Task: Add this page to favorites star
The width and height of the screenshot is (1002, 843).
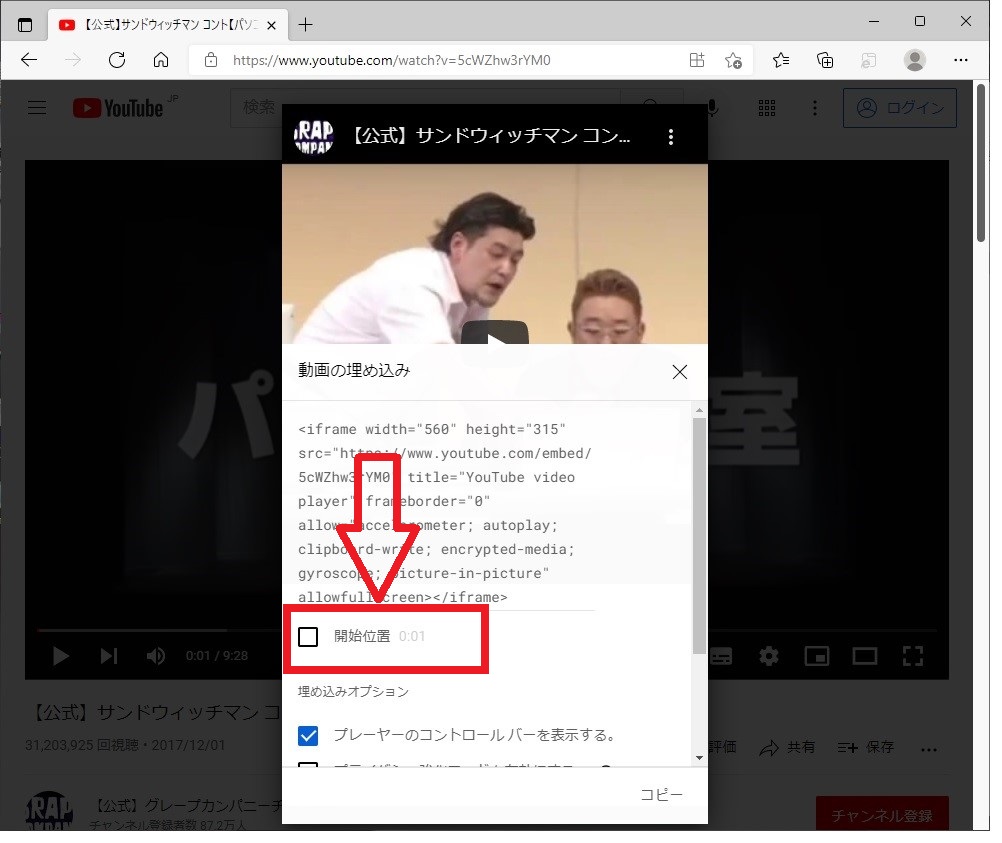Action: click(733, 61)
